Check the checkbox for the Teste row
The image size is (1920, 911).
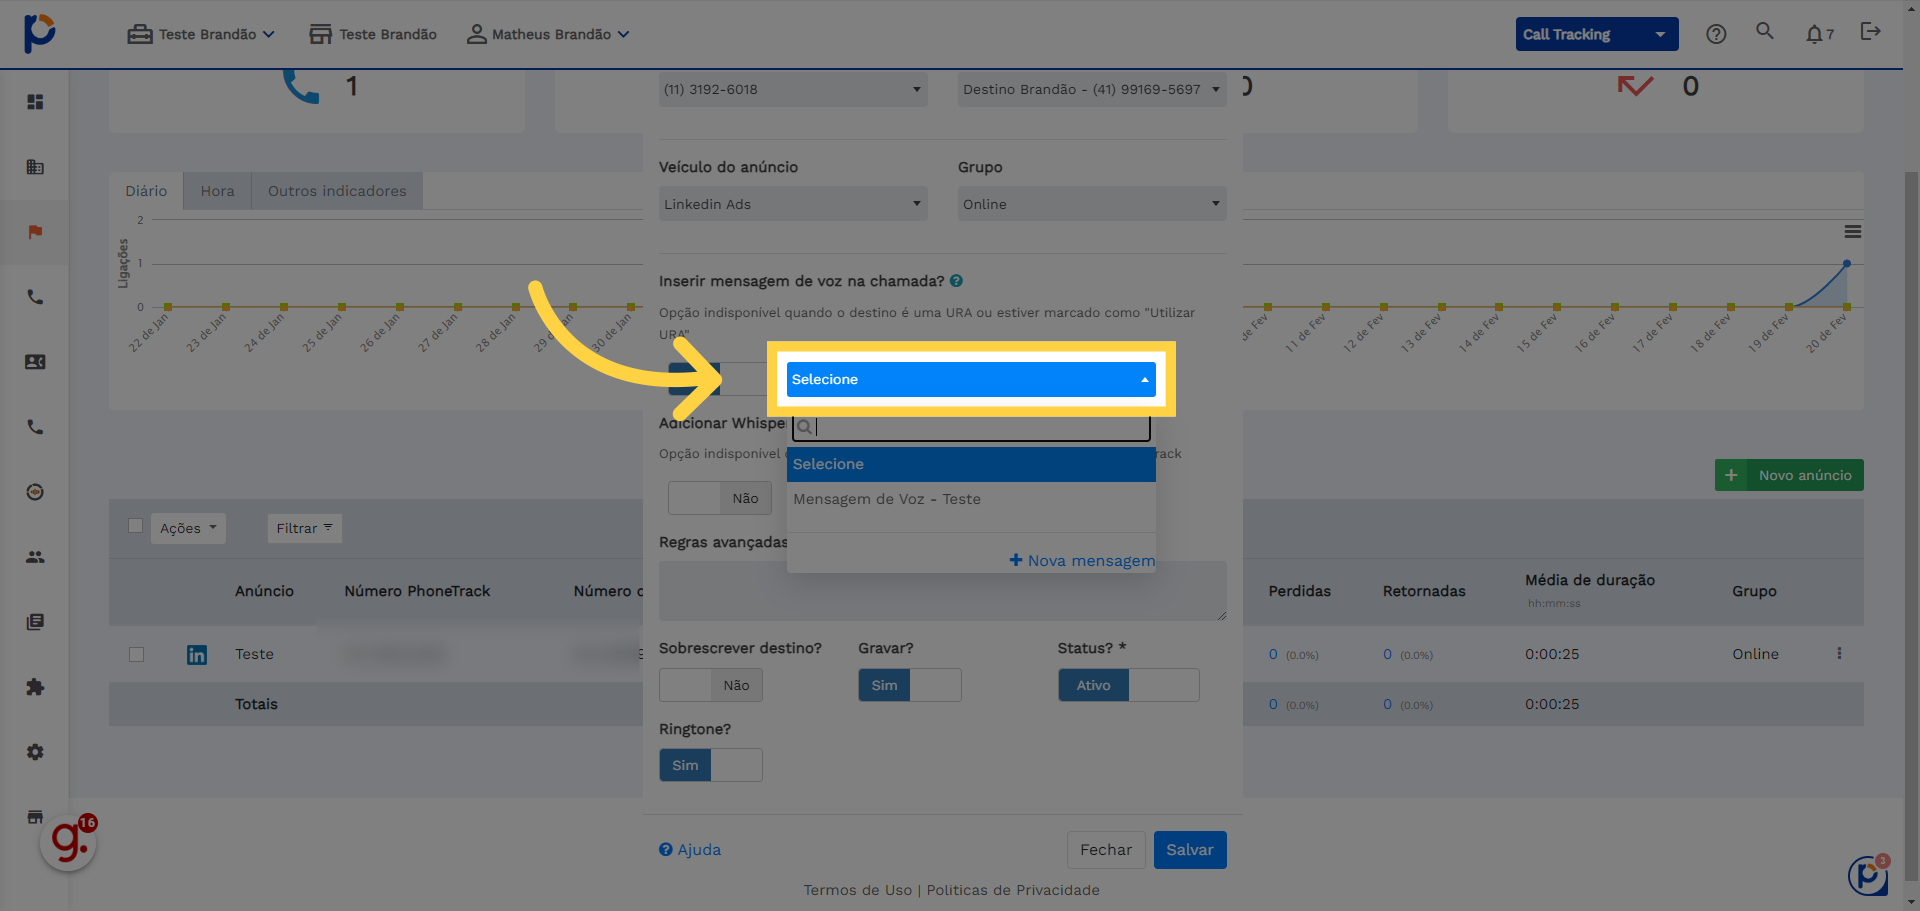pos(137,654)
